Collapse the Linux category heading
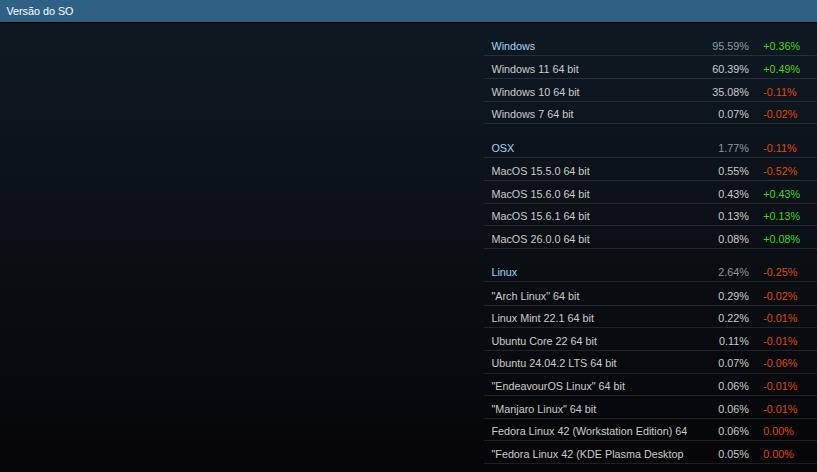817x472 pixels. (504, 272)
